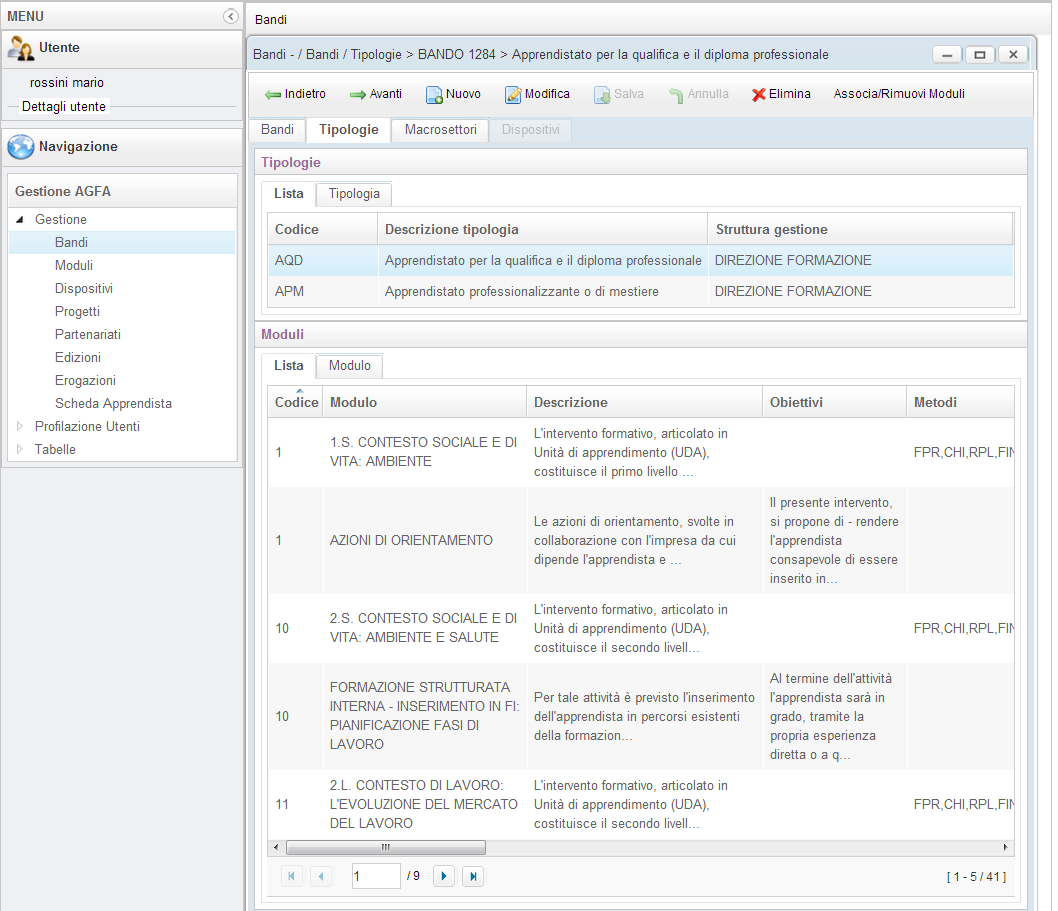The height and width of the screenshot is (911, 1058).
Task: Go to next page of Moduli
Action: pos(444,877)
